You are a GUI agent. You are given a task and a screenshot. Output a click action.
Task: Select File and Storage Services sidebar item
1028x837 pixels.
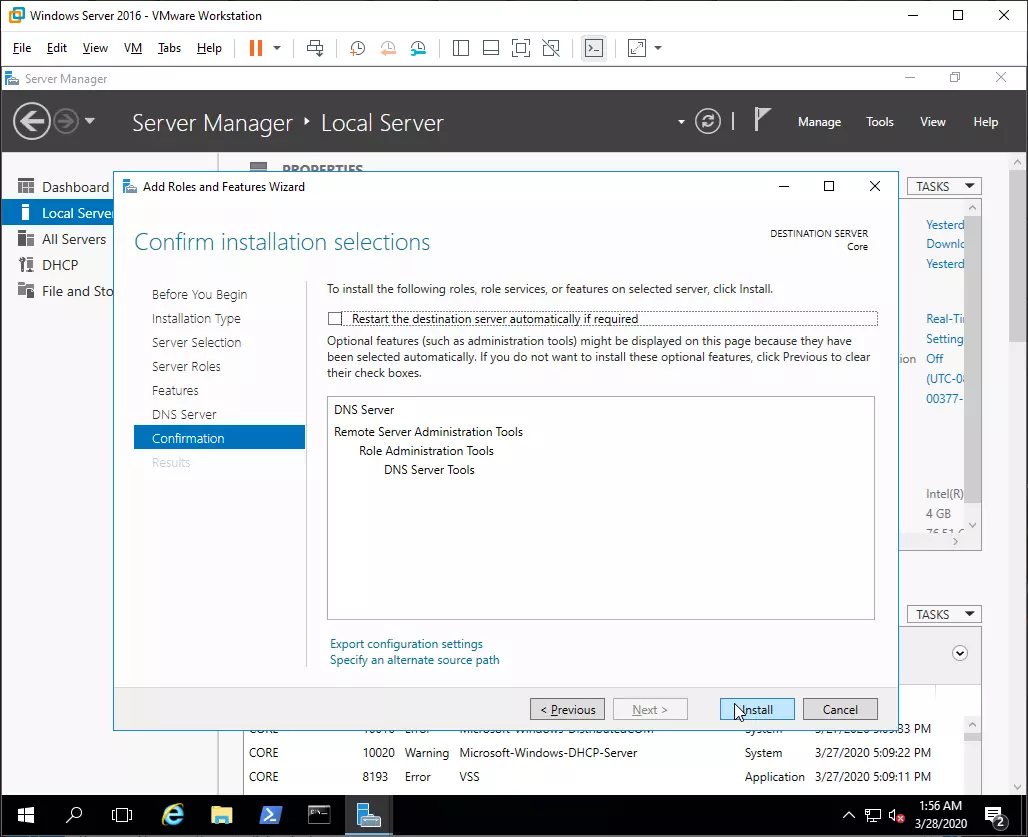click(58, 292)
